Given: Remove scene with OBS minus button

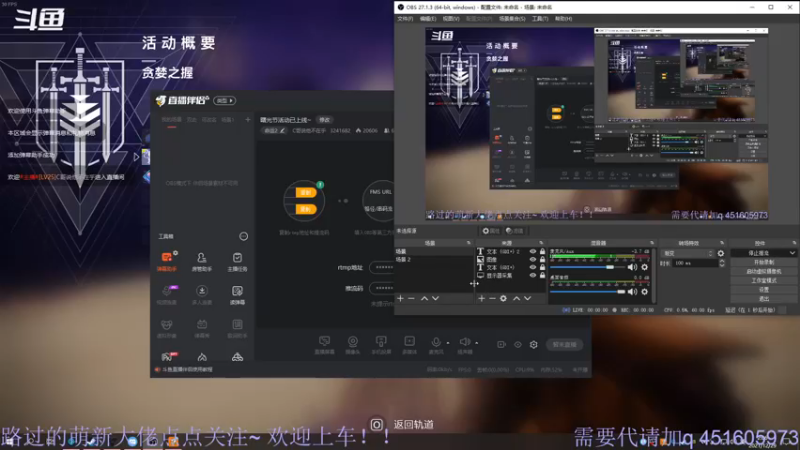Looking at the screenshot, I should coord(411,298).
